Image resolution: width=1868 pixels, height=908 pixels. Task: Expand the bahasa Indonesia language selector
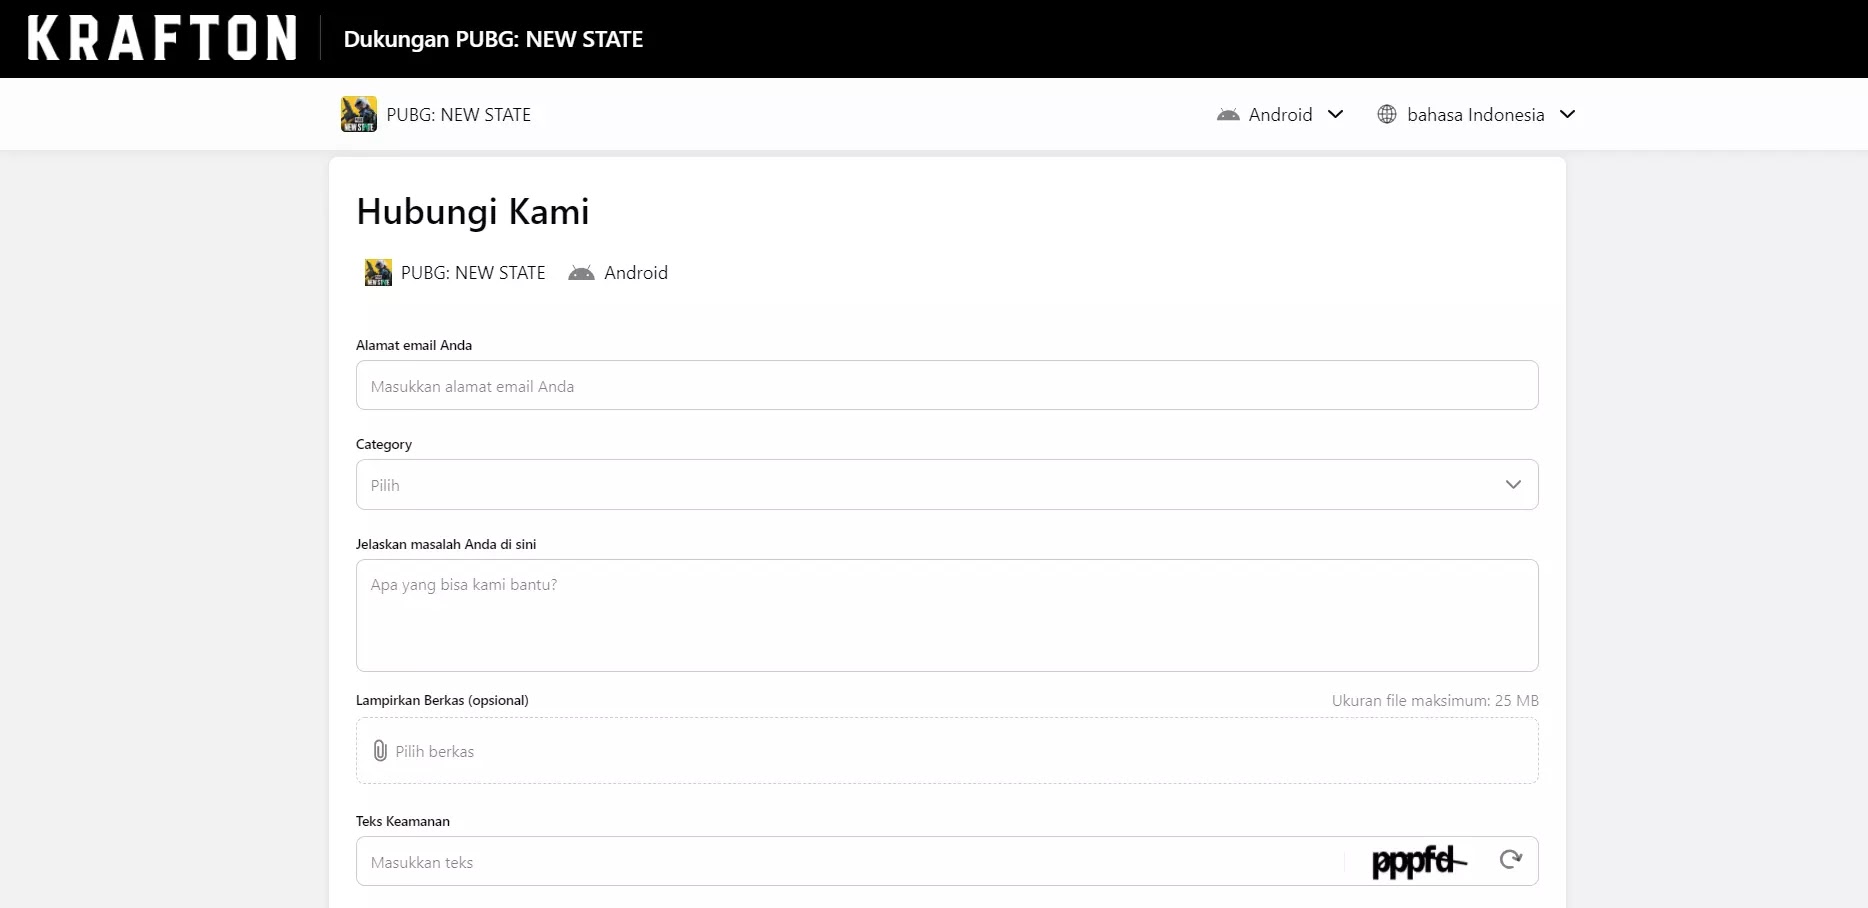(x=1476, y=114)
